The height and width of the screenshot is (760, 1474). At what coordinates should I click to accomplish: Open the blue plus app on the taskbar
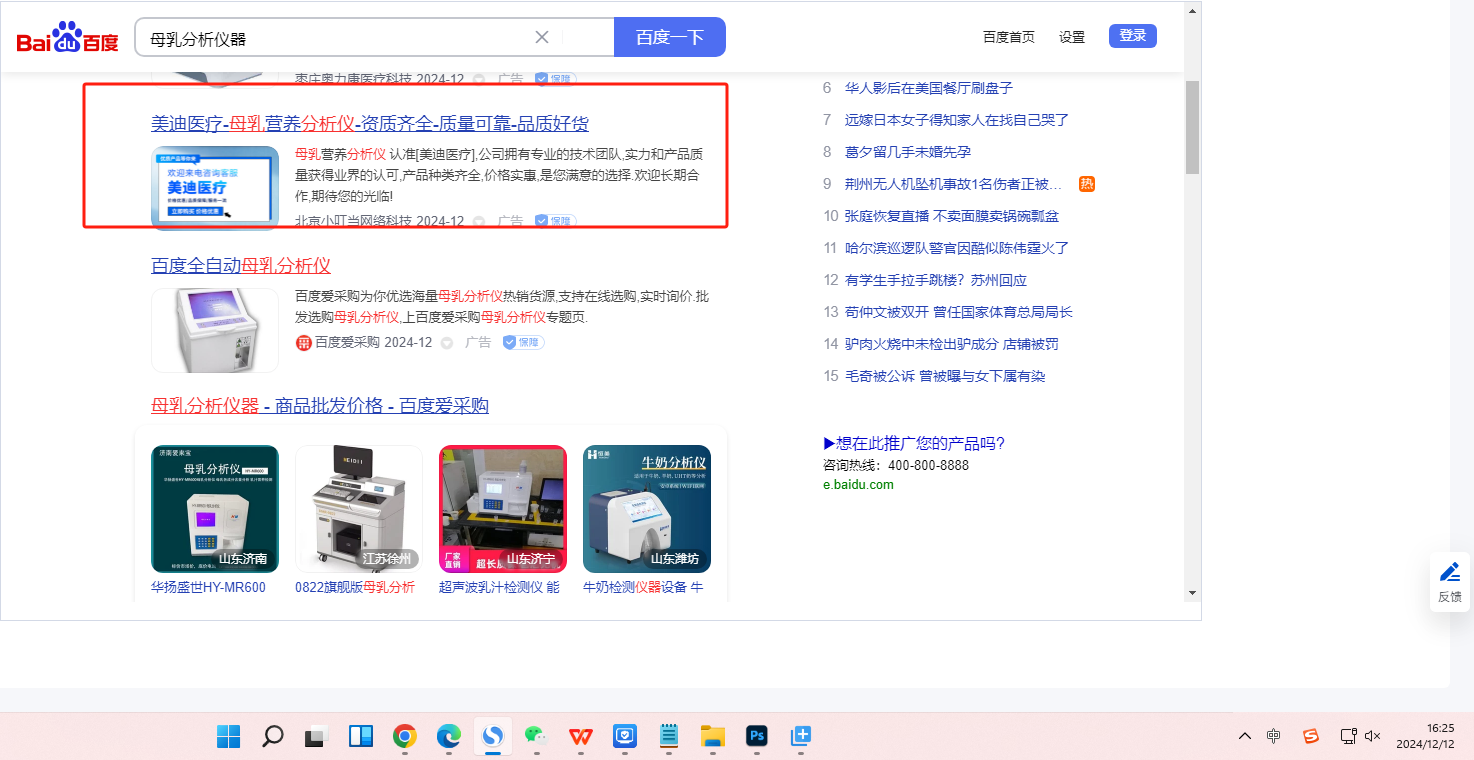click(801, 737)
